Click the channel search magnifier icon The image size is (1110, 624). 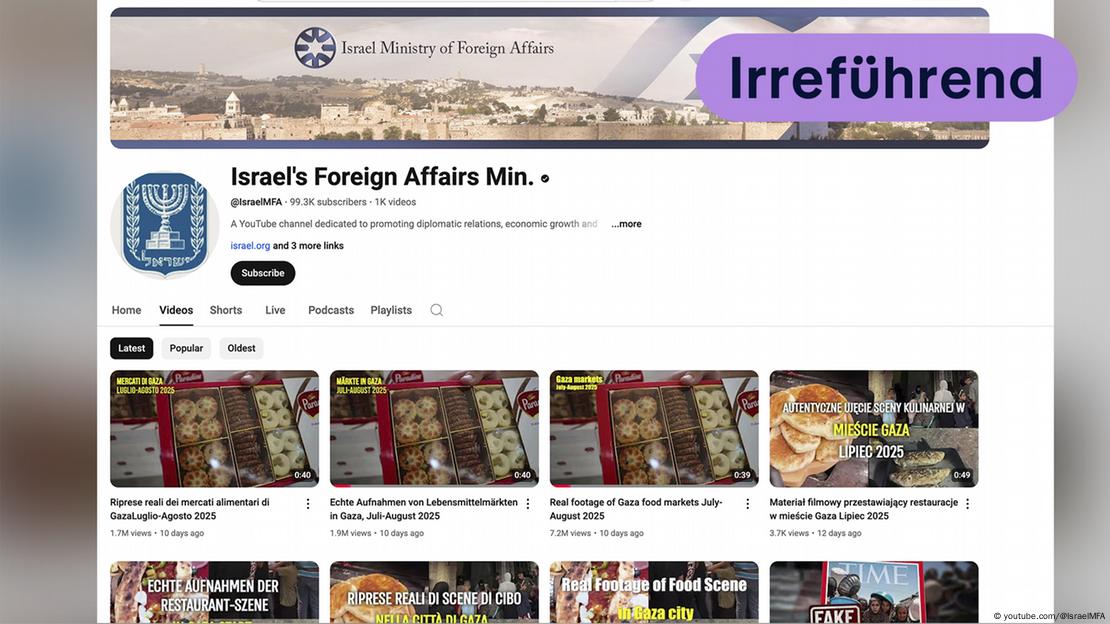click(x=436, y=310)
